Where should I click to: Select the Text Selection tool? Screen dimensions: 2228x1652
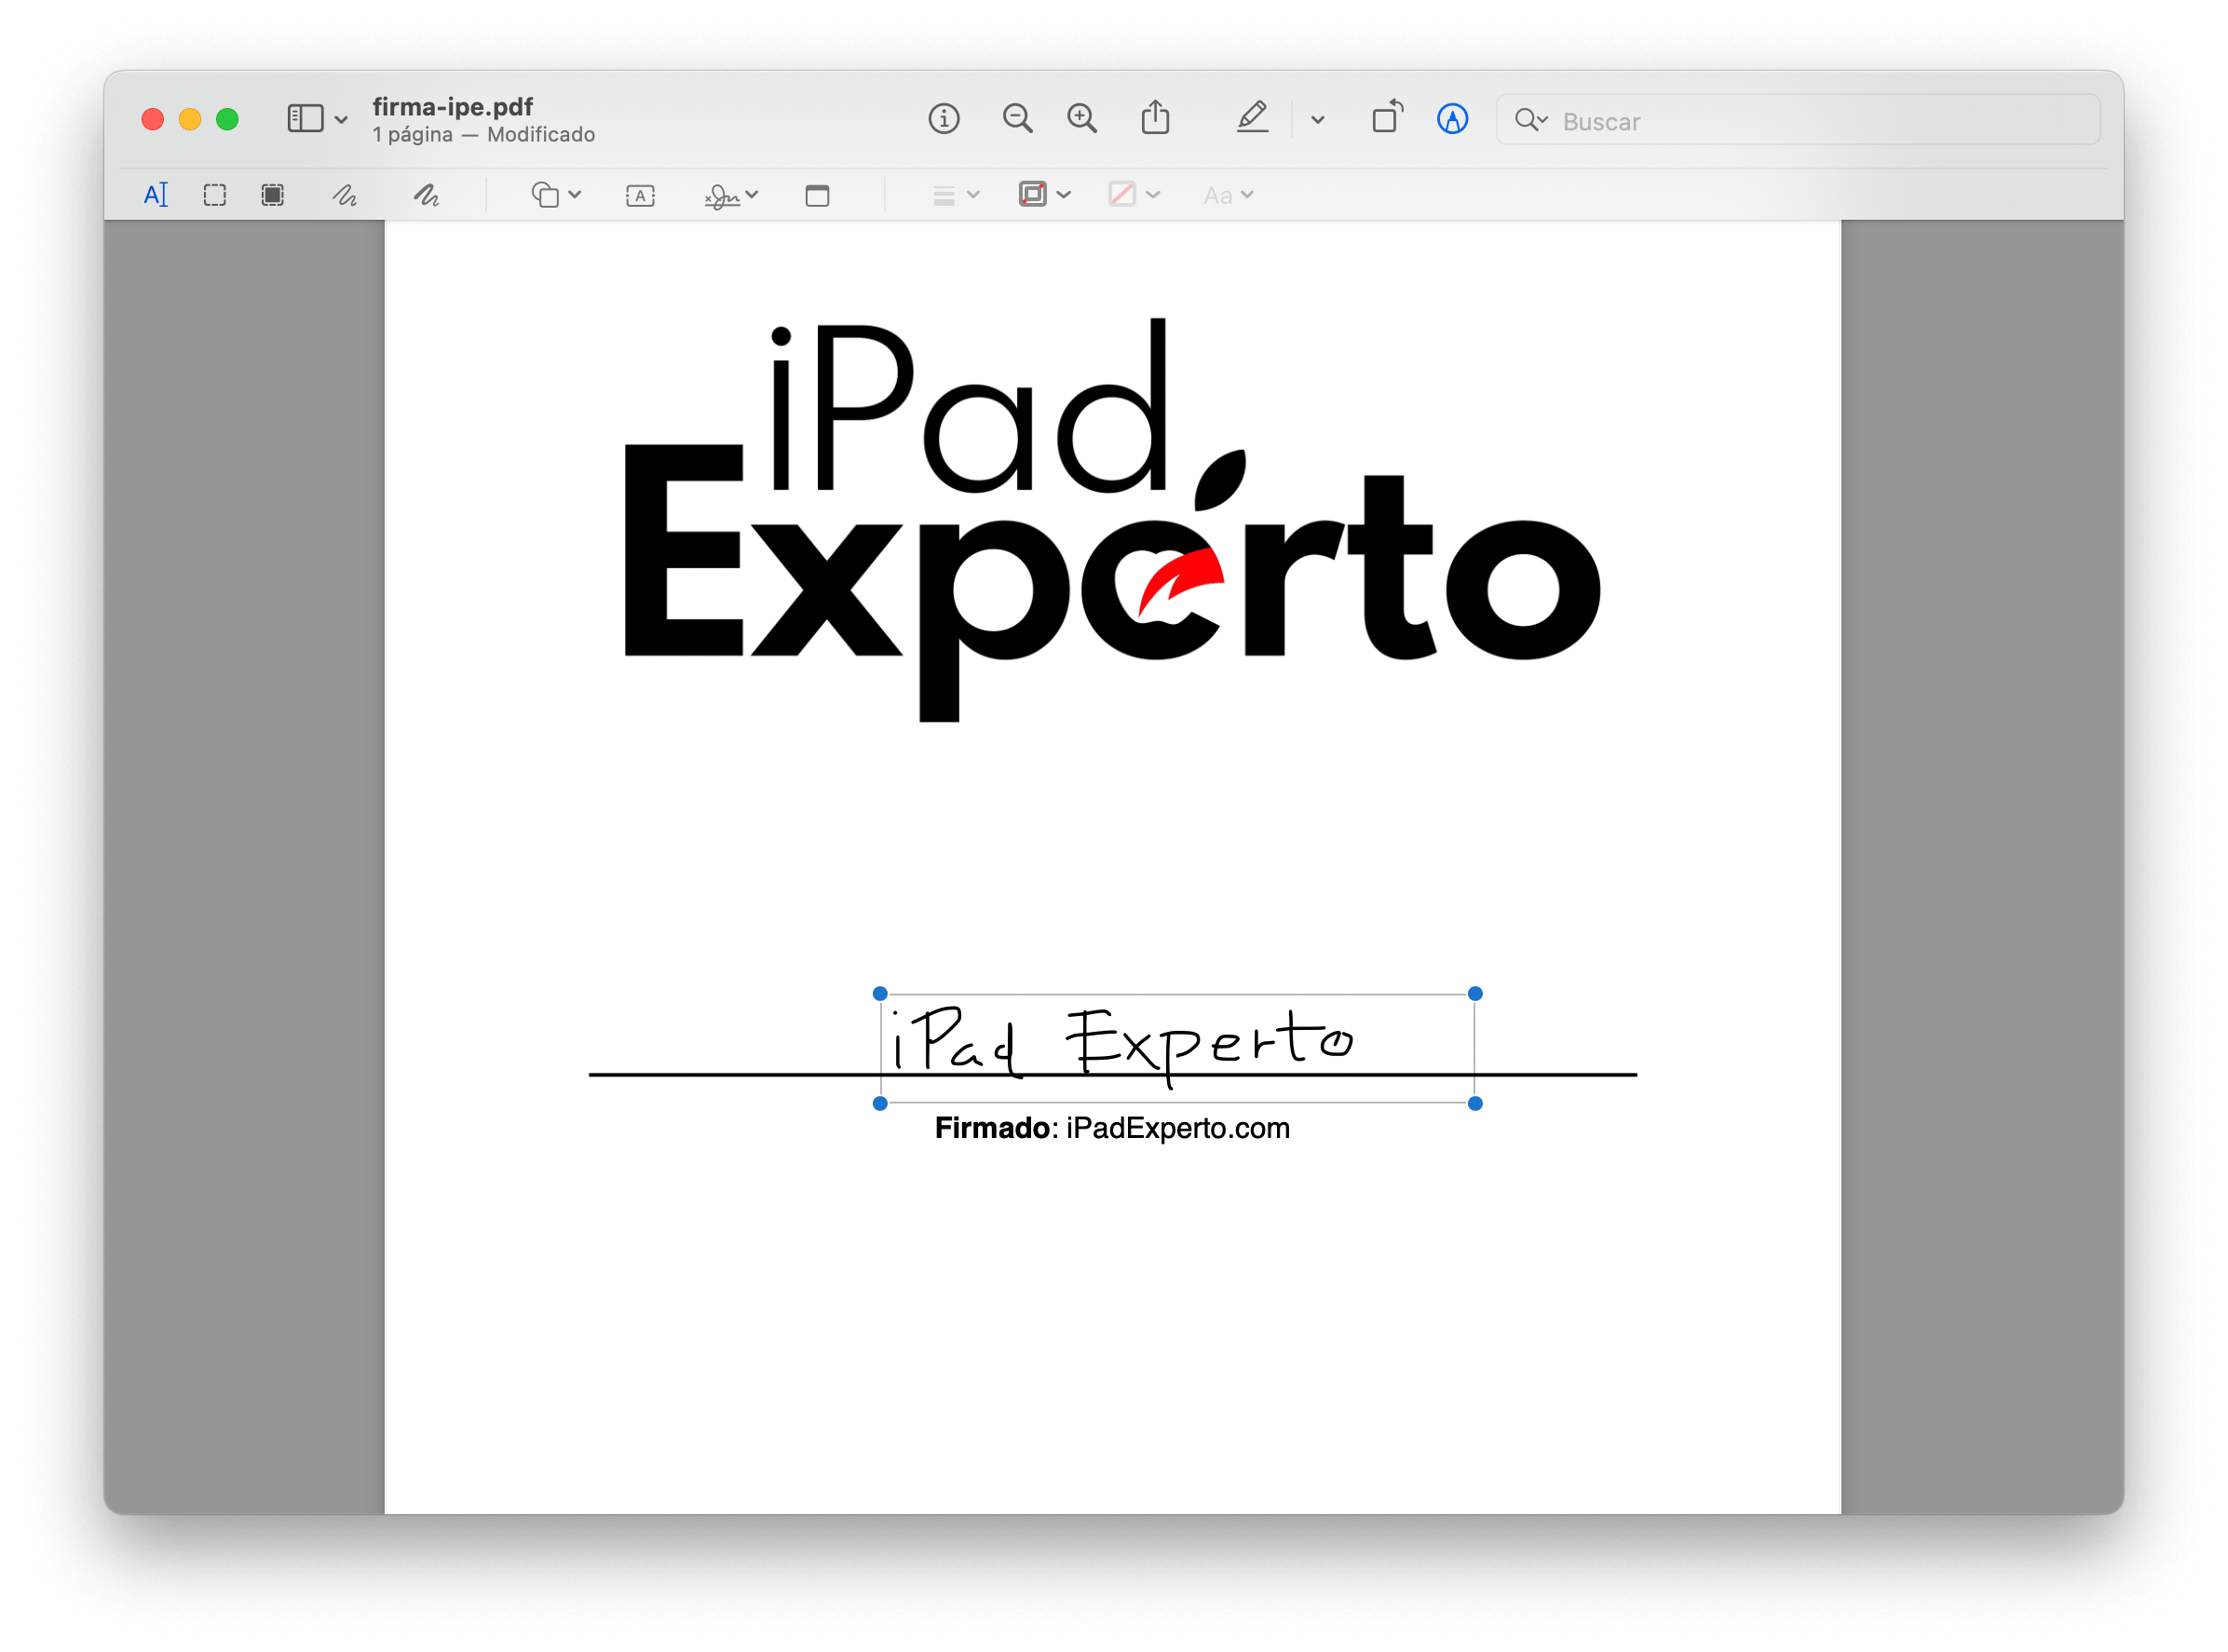(x=156, y=195)
